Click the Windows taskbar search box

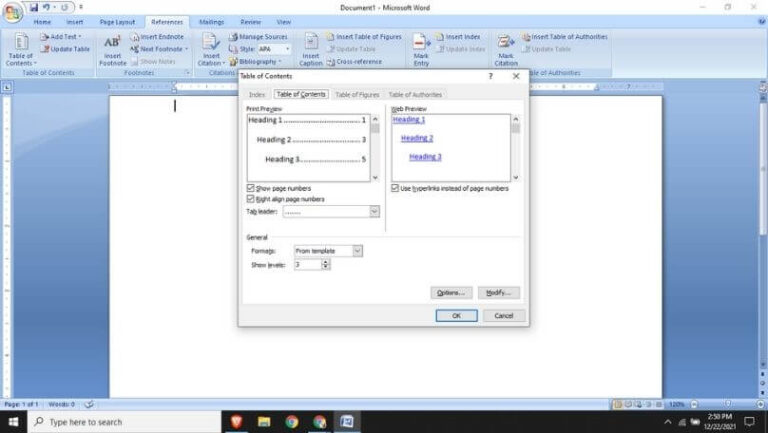pyautogui.click(x=120, y=422)
